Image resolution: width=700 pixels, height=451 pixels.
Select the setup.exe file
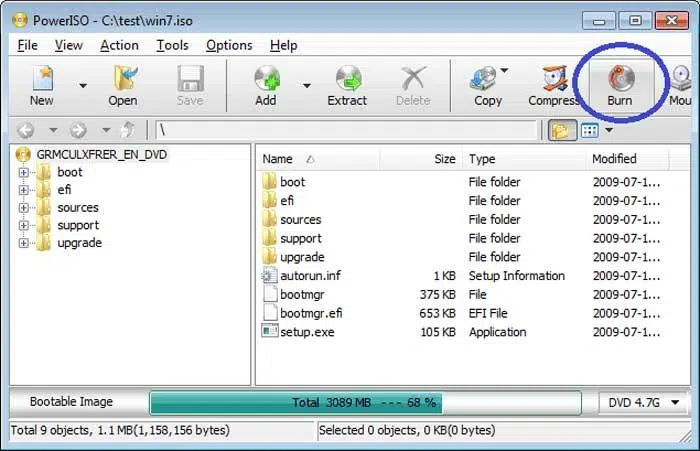tap(307, 332)
